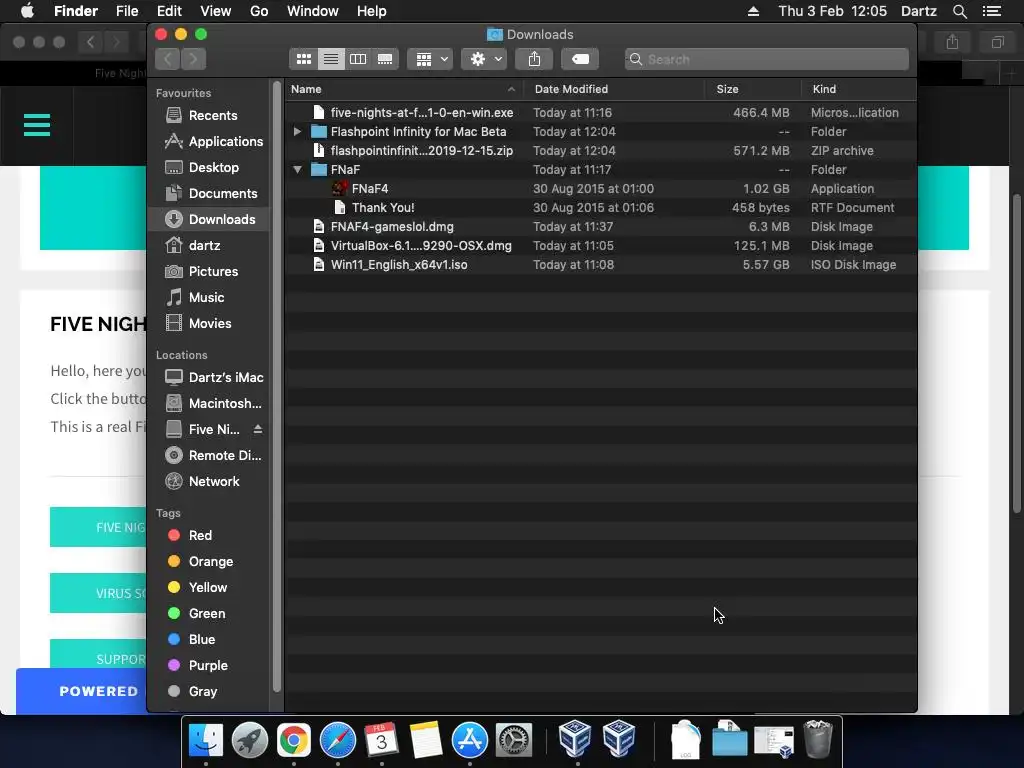
Task: Open the gear action menu
Action: click(485, 59)
